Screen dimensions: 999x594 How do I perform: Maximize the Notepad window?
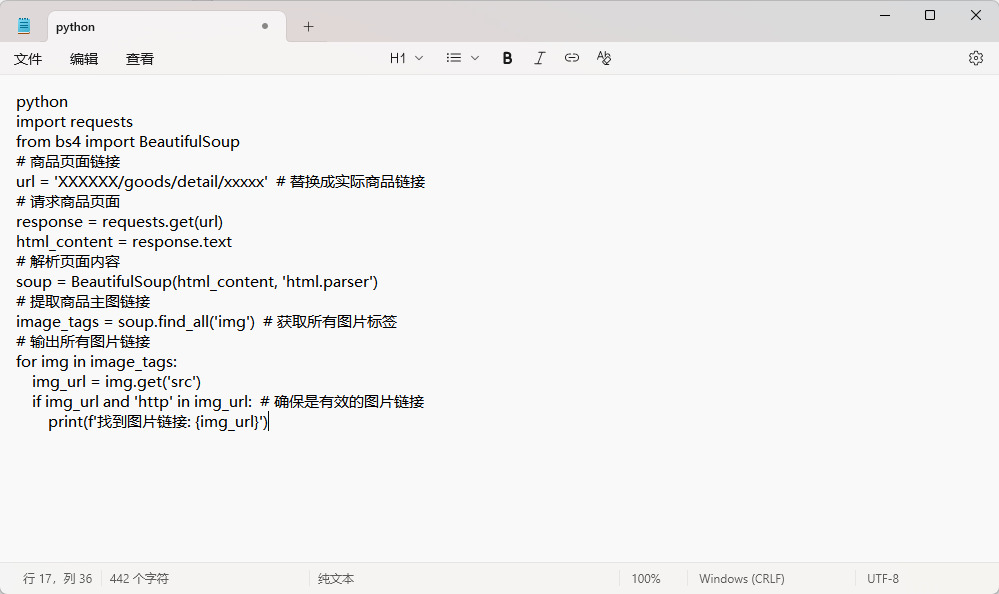tap(930, 15)
